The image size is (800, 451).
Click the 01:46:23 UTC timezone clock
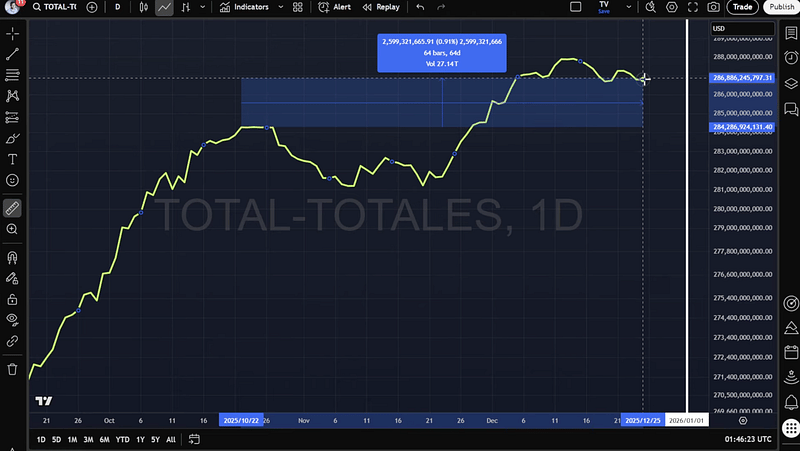point(748,439)
